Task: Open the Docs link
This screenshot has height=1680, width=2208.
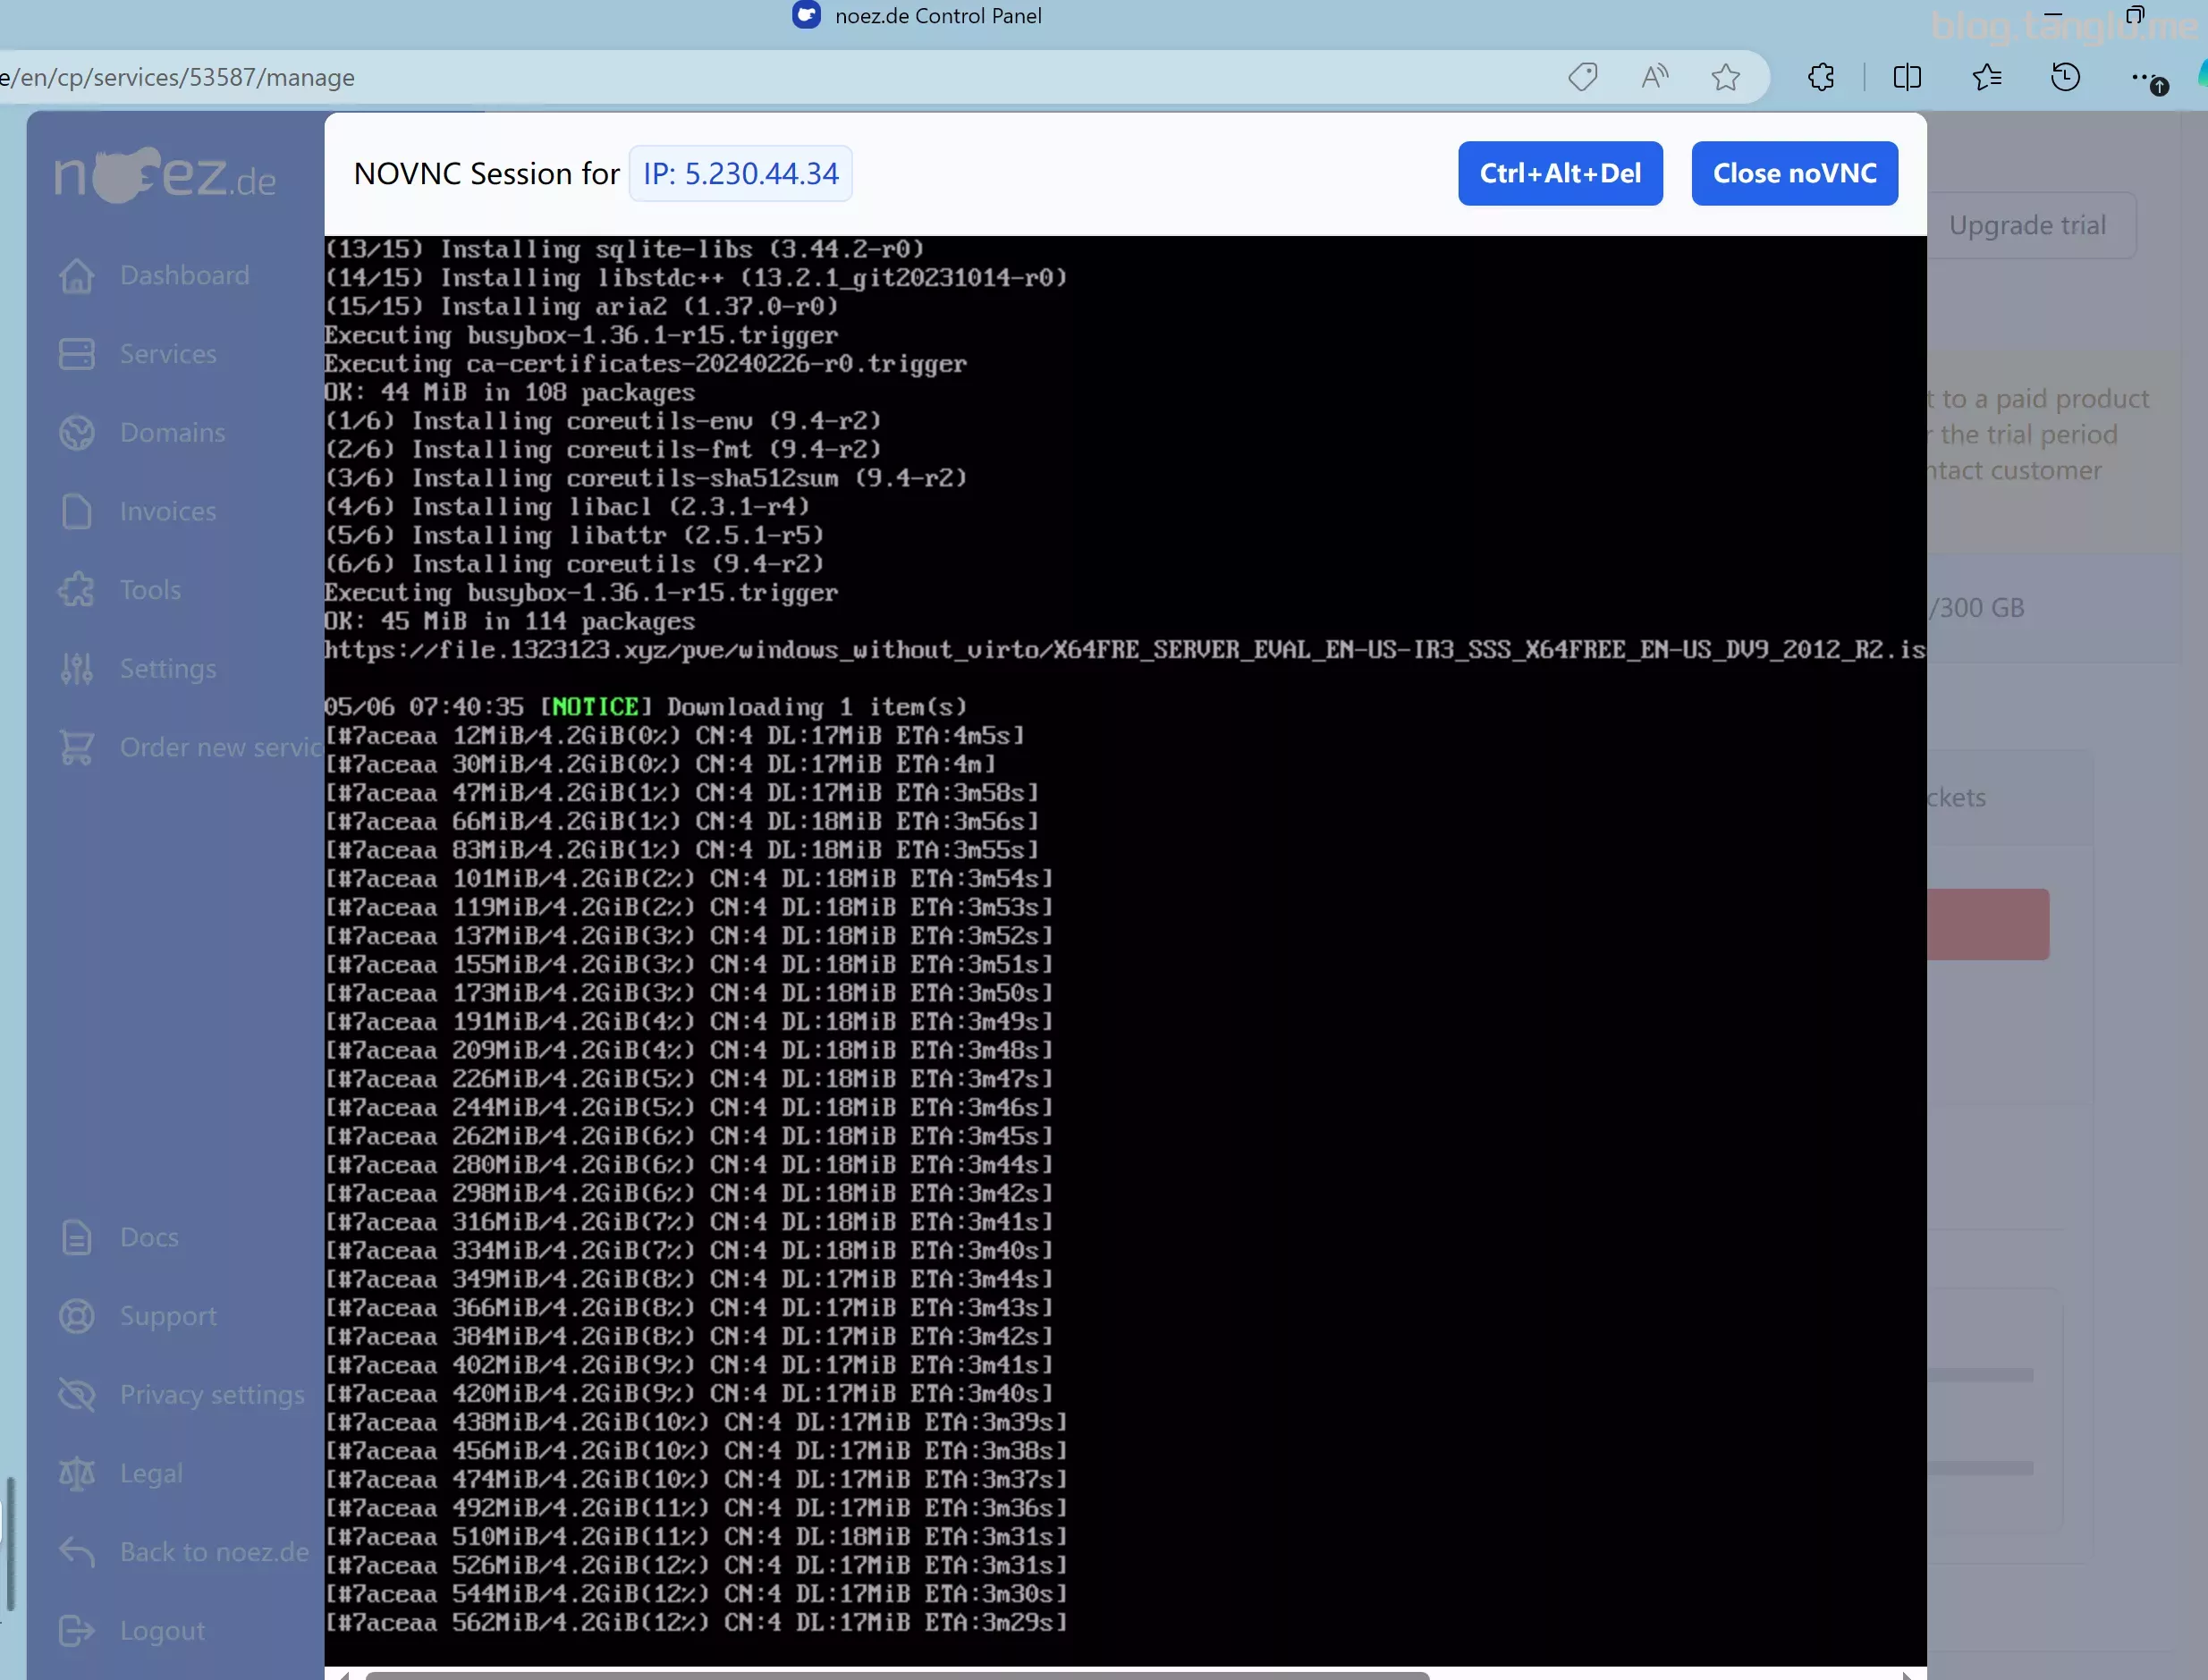Action: 149,1238
